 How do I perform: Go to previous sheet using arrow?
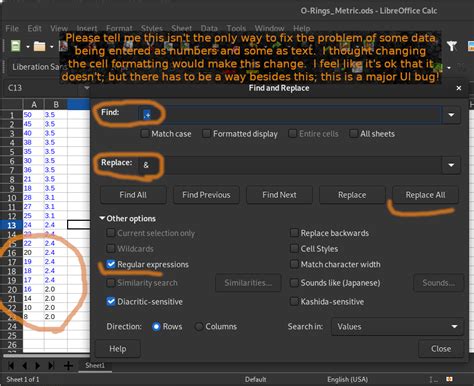(x=24, y=366)
